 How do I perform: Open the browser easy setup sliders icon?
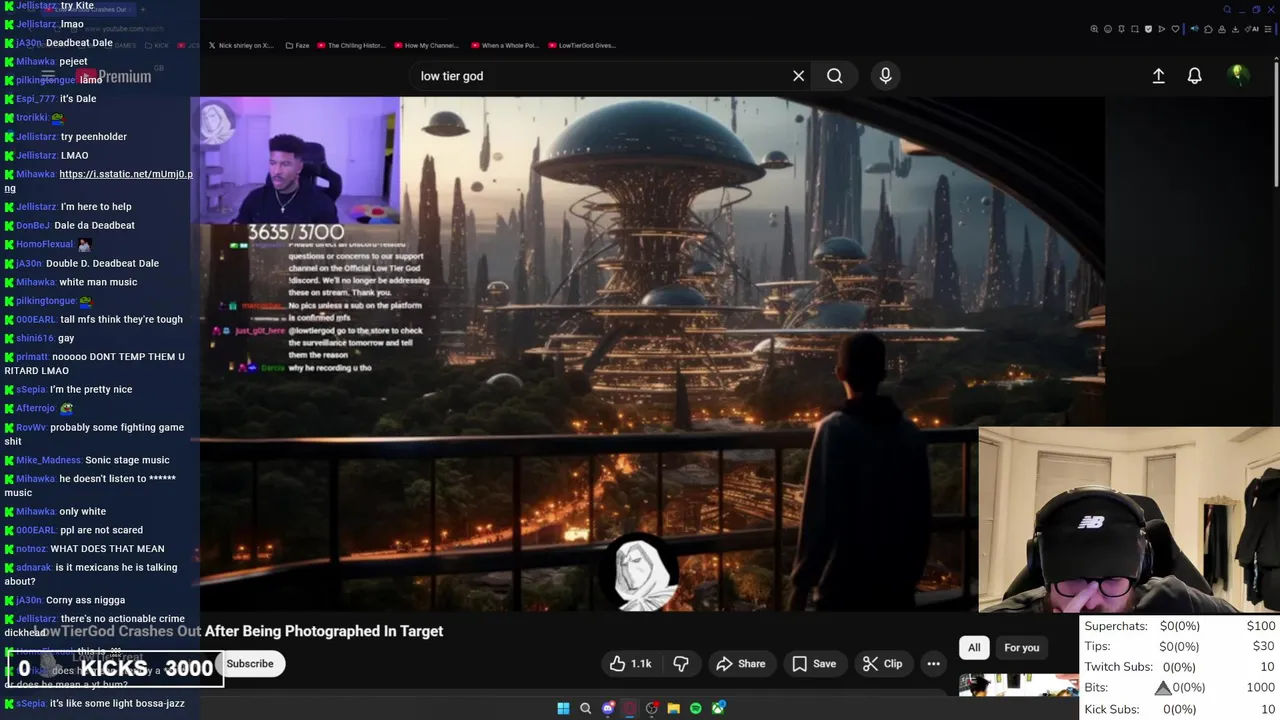1267,29
